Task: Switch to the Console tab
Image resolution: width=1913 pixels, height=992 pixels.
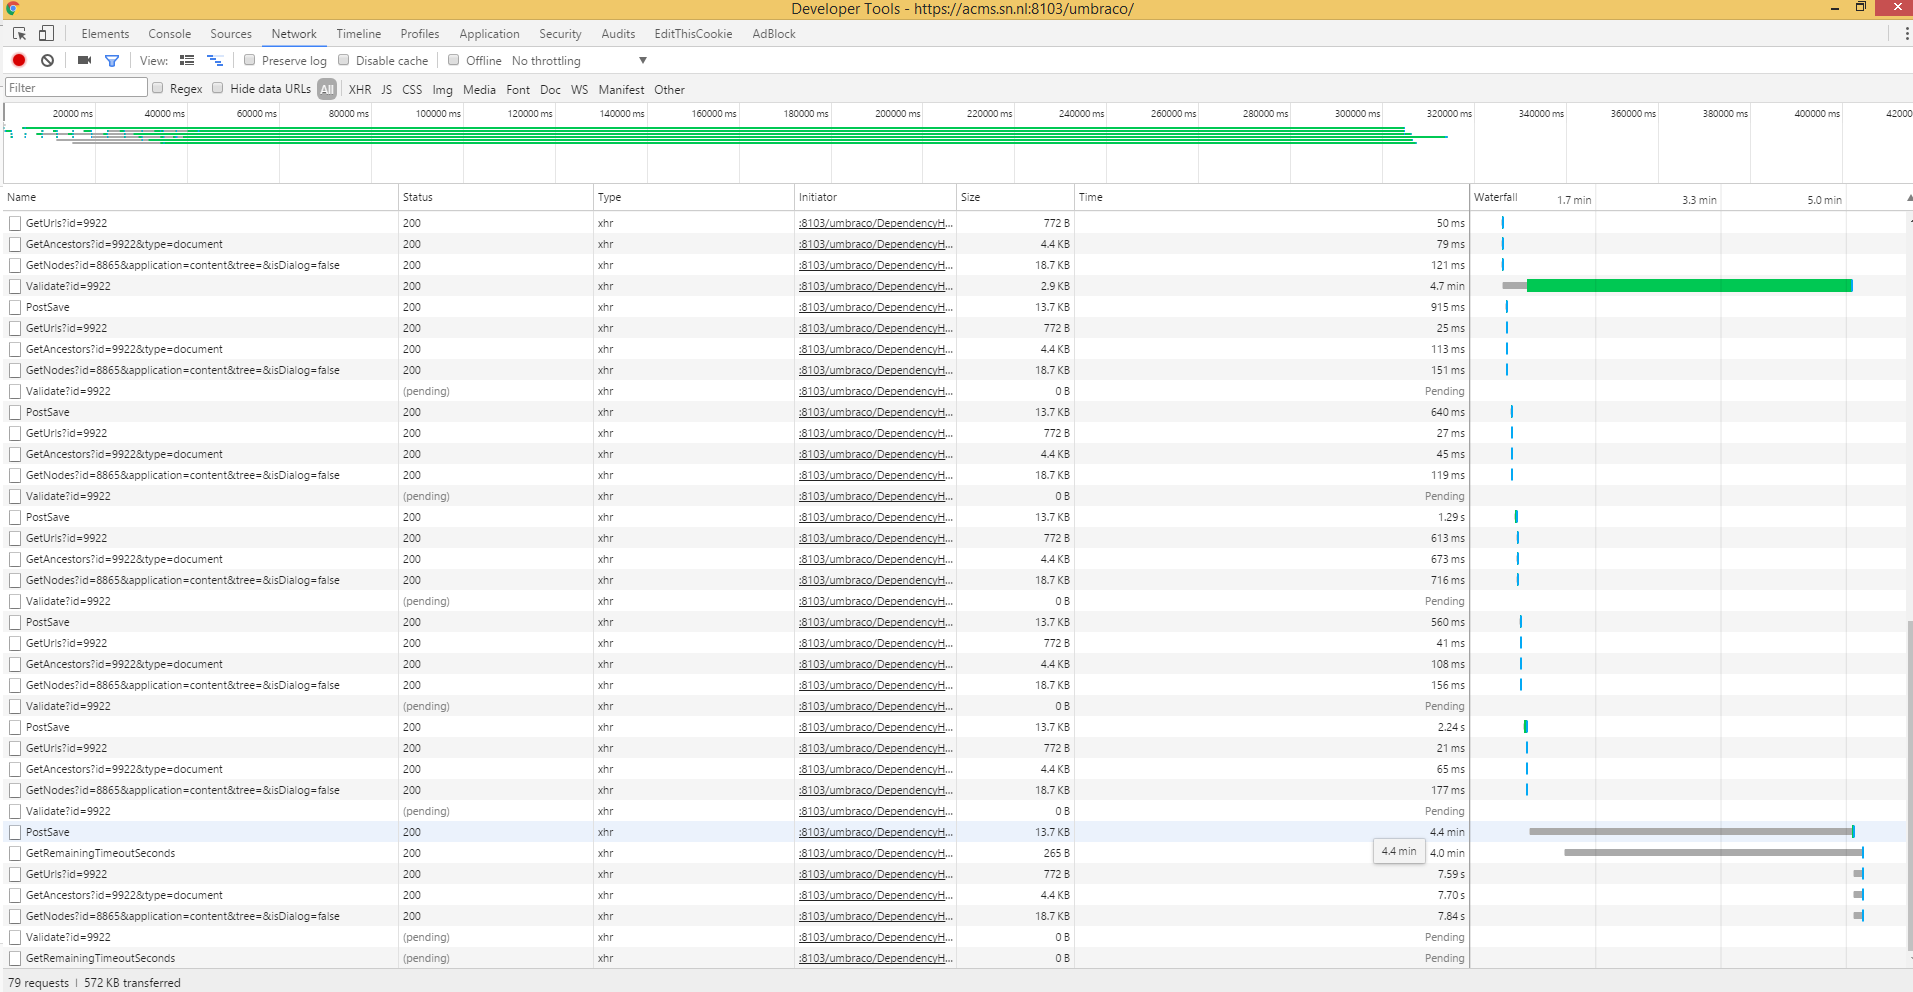Action: (169, 34)
